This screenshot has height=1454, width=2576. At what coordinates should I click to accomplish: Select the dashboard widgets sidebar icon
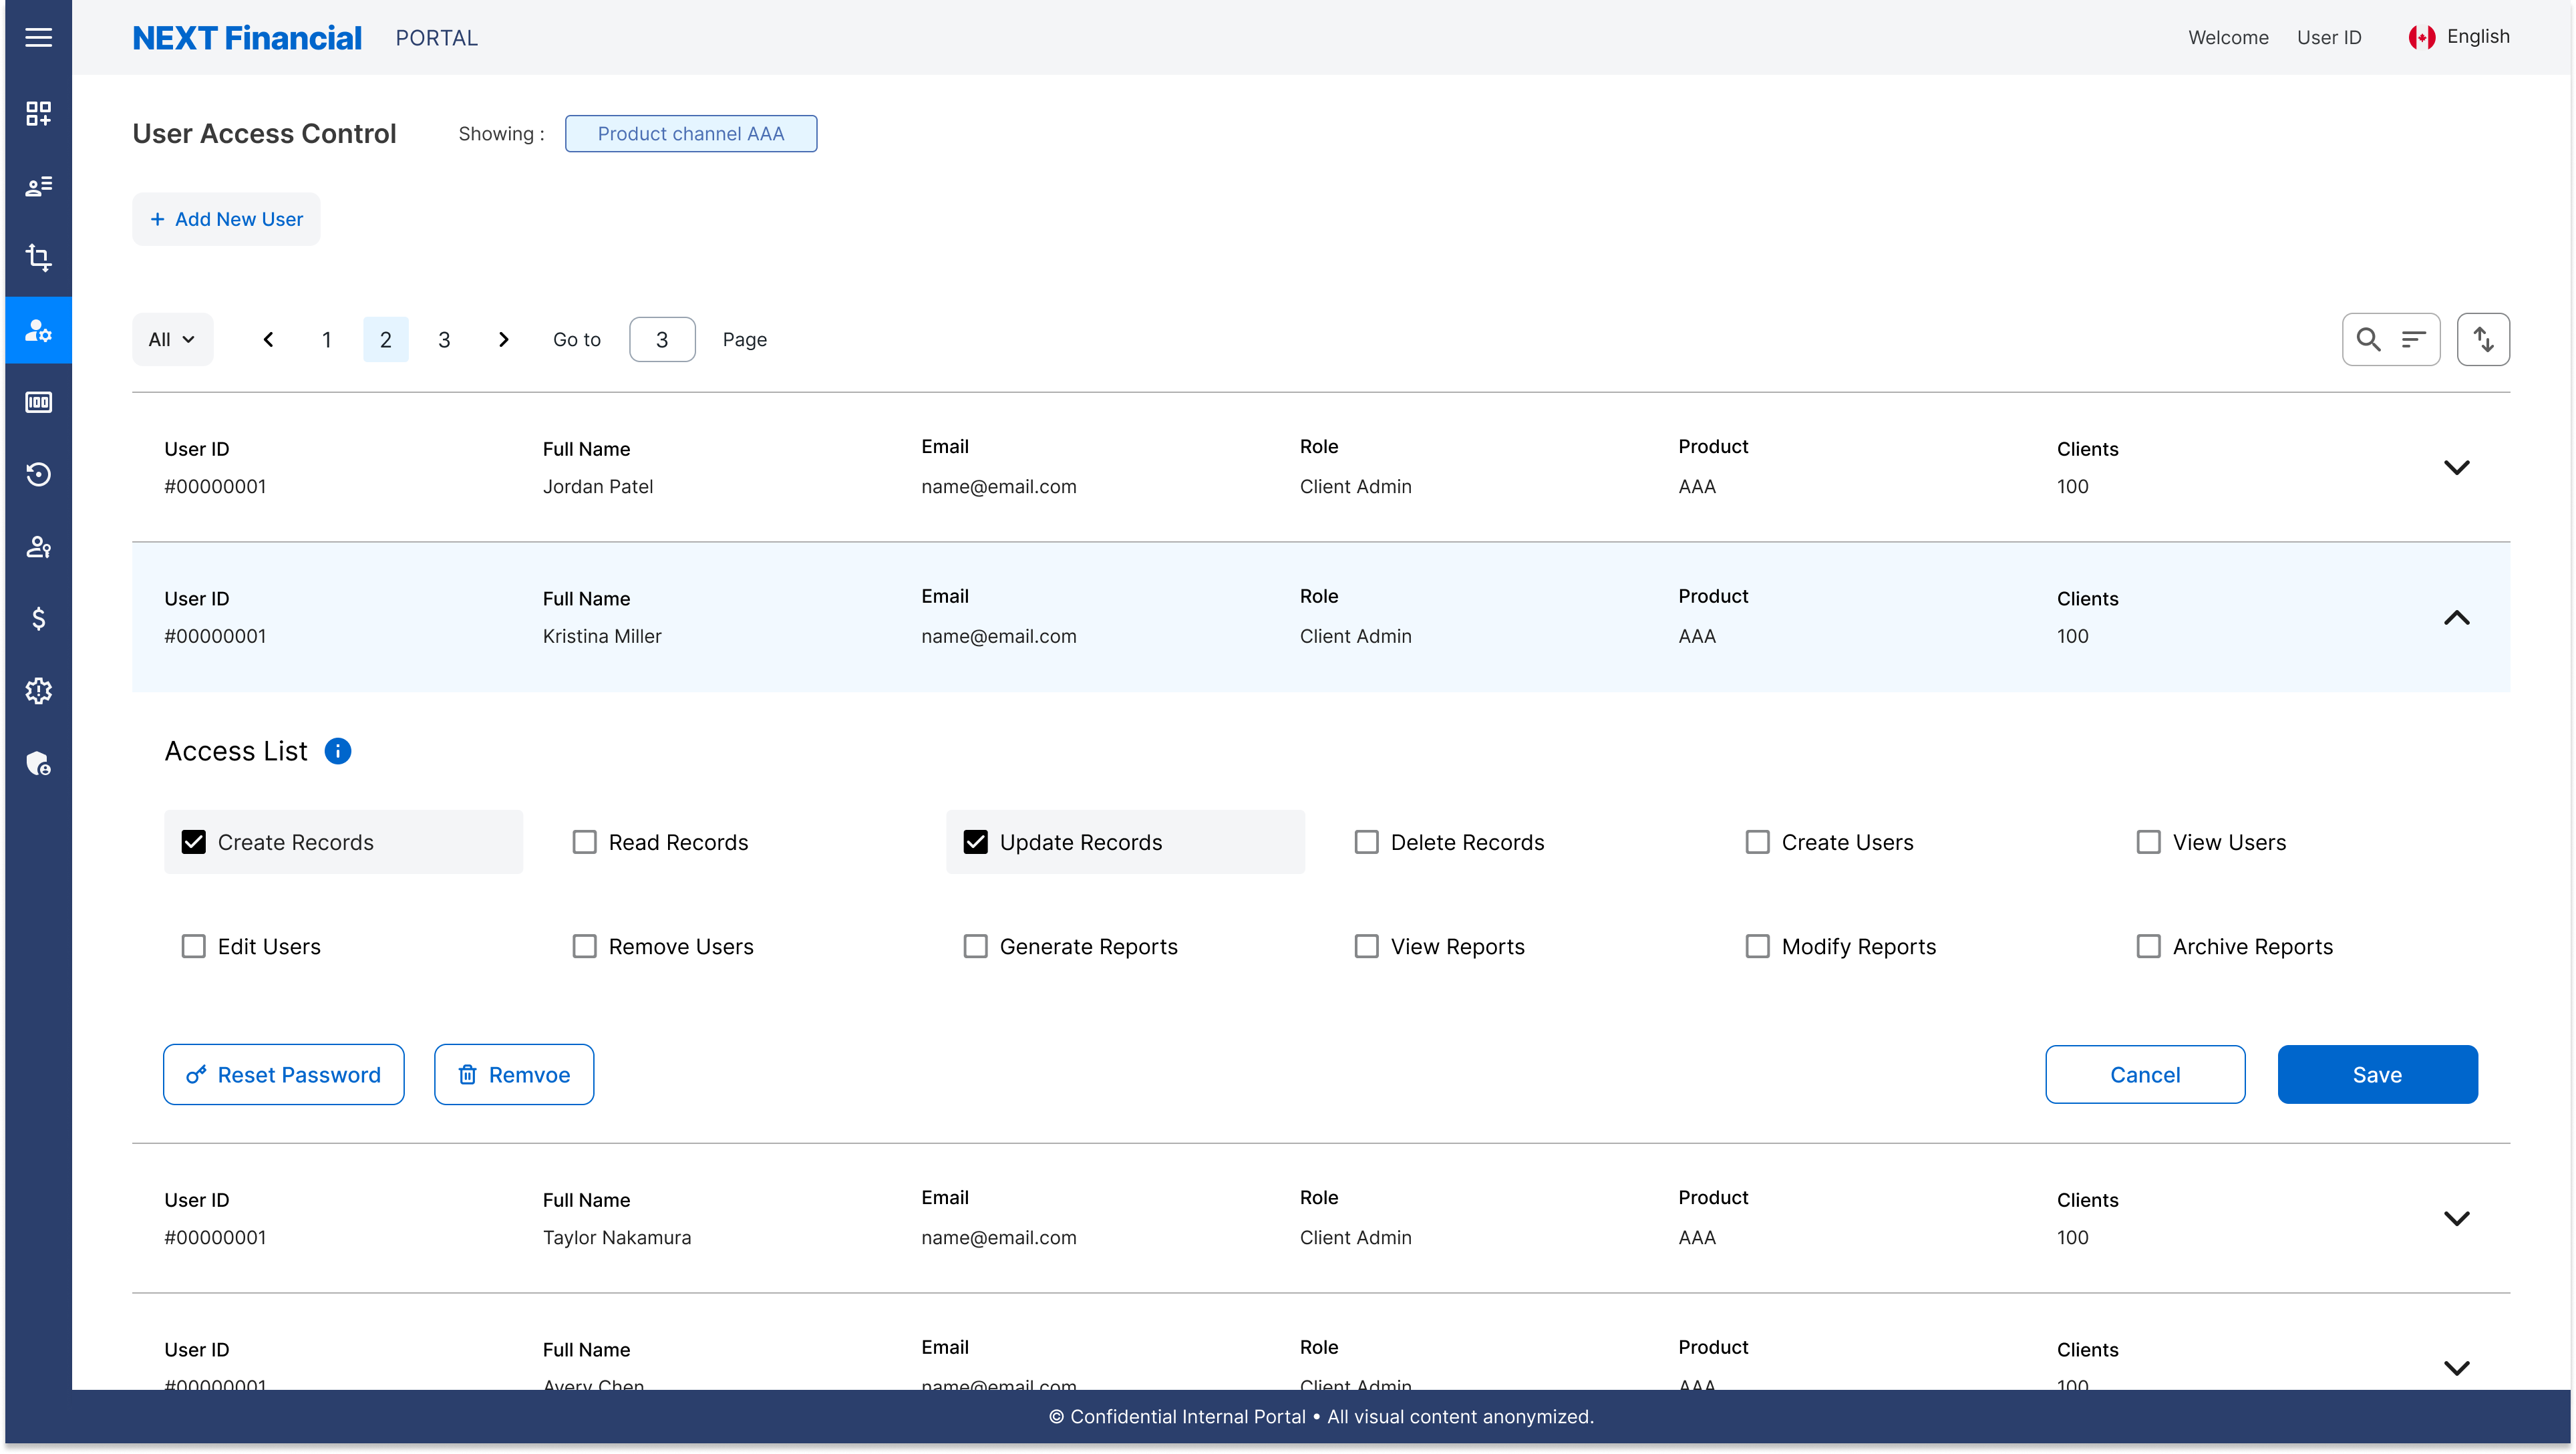38,113
